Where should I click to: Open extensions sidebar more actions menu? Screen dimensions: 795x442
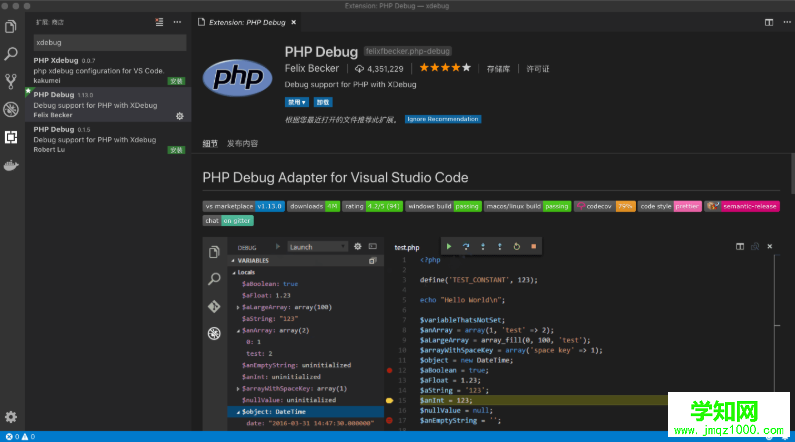177,22
